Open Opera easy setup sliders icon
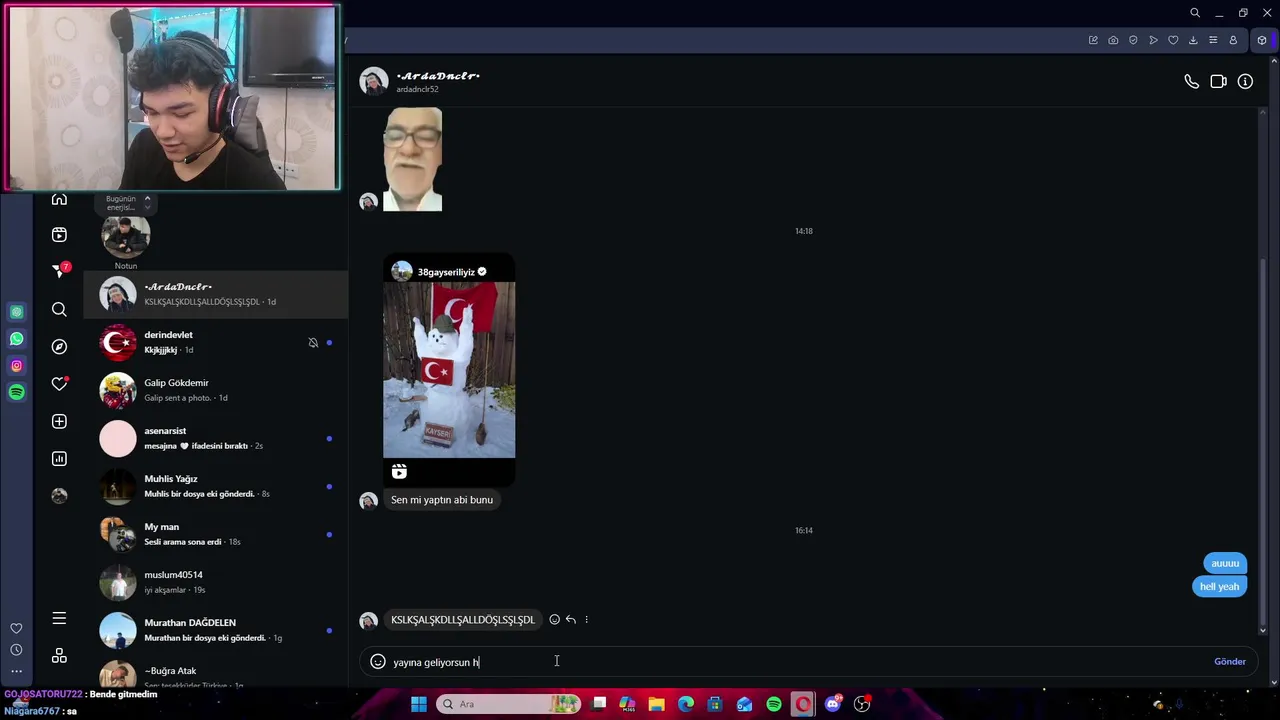Screen dimensions: 1280x720 [1213, 40]
